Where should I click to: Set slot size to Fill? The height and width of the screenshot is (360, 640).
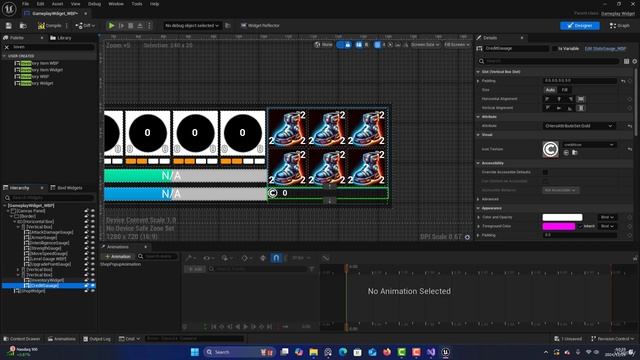point(564,90)
